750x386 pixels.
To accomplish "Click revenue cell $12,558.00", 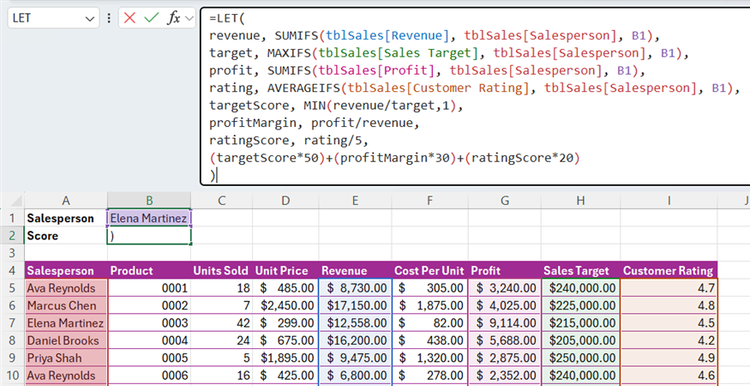I will pos(355,323).
